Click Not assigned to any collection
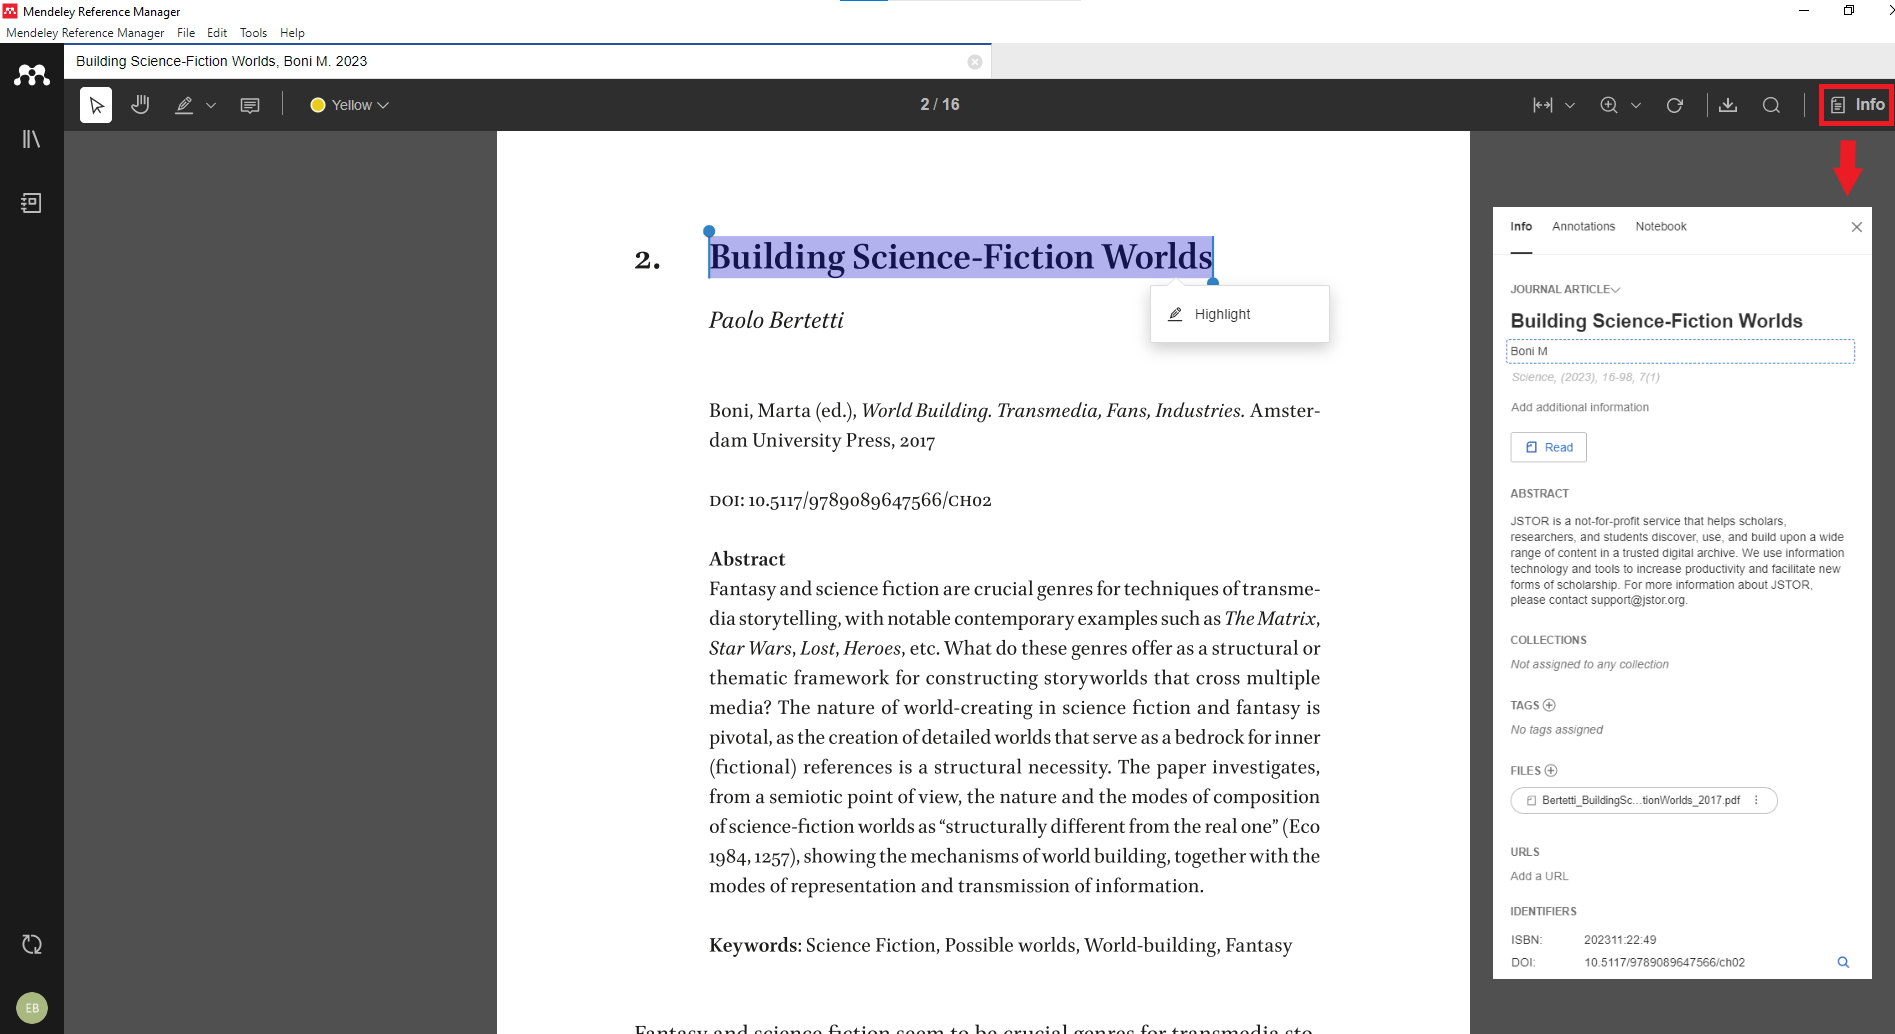 click(x=1589, y=664)
